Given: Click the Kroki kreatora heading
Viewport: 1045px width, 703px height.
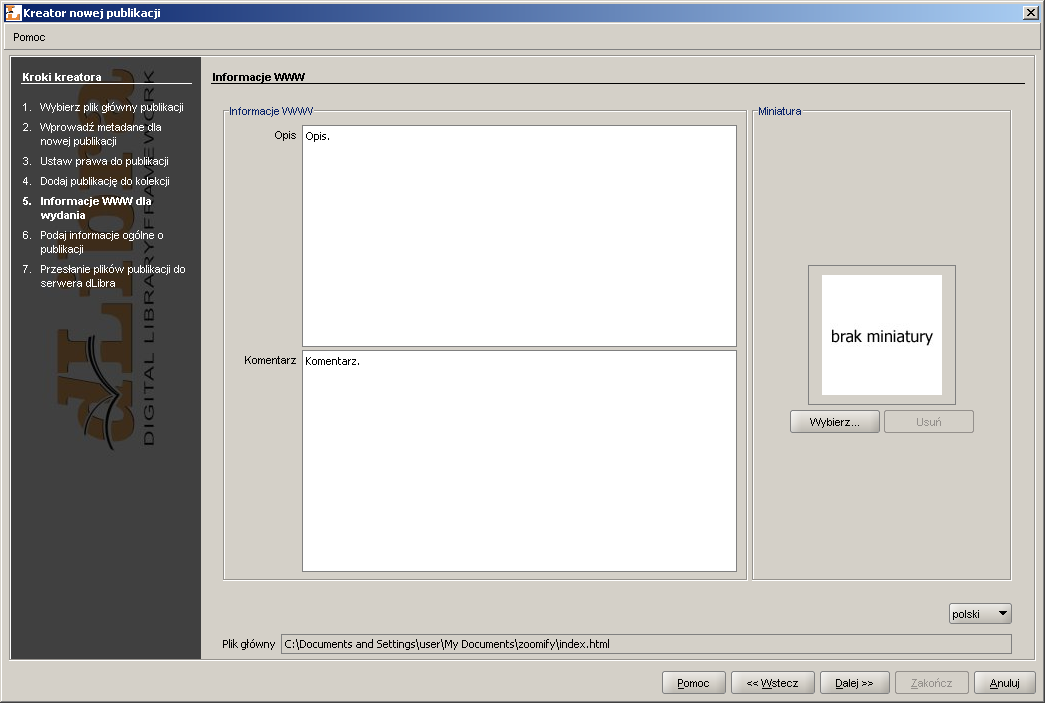Looking at the screenshot, I should [62, 77].
